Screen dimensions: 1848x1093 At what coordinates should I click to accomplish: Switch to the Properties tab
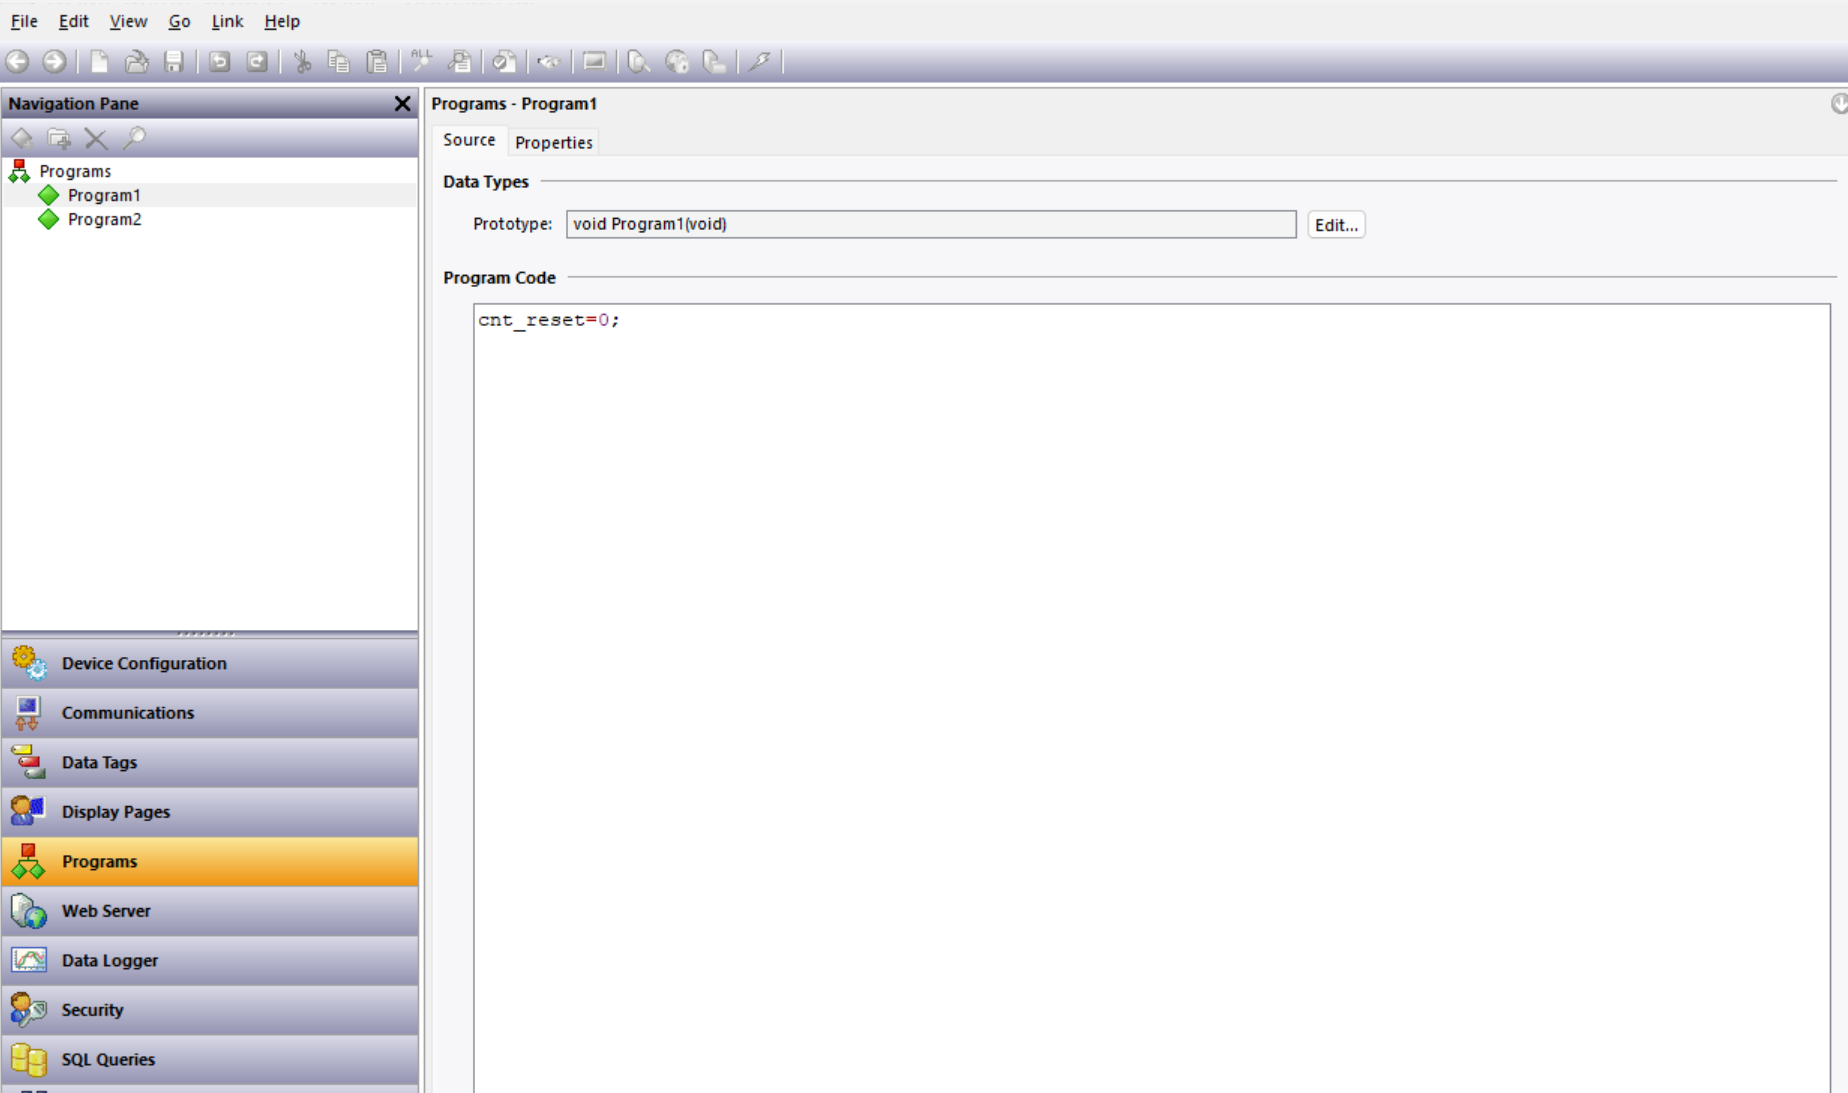(x=553, y=142)
